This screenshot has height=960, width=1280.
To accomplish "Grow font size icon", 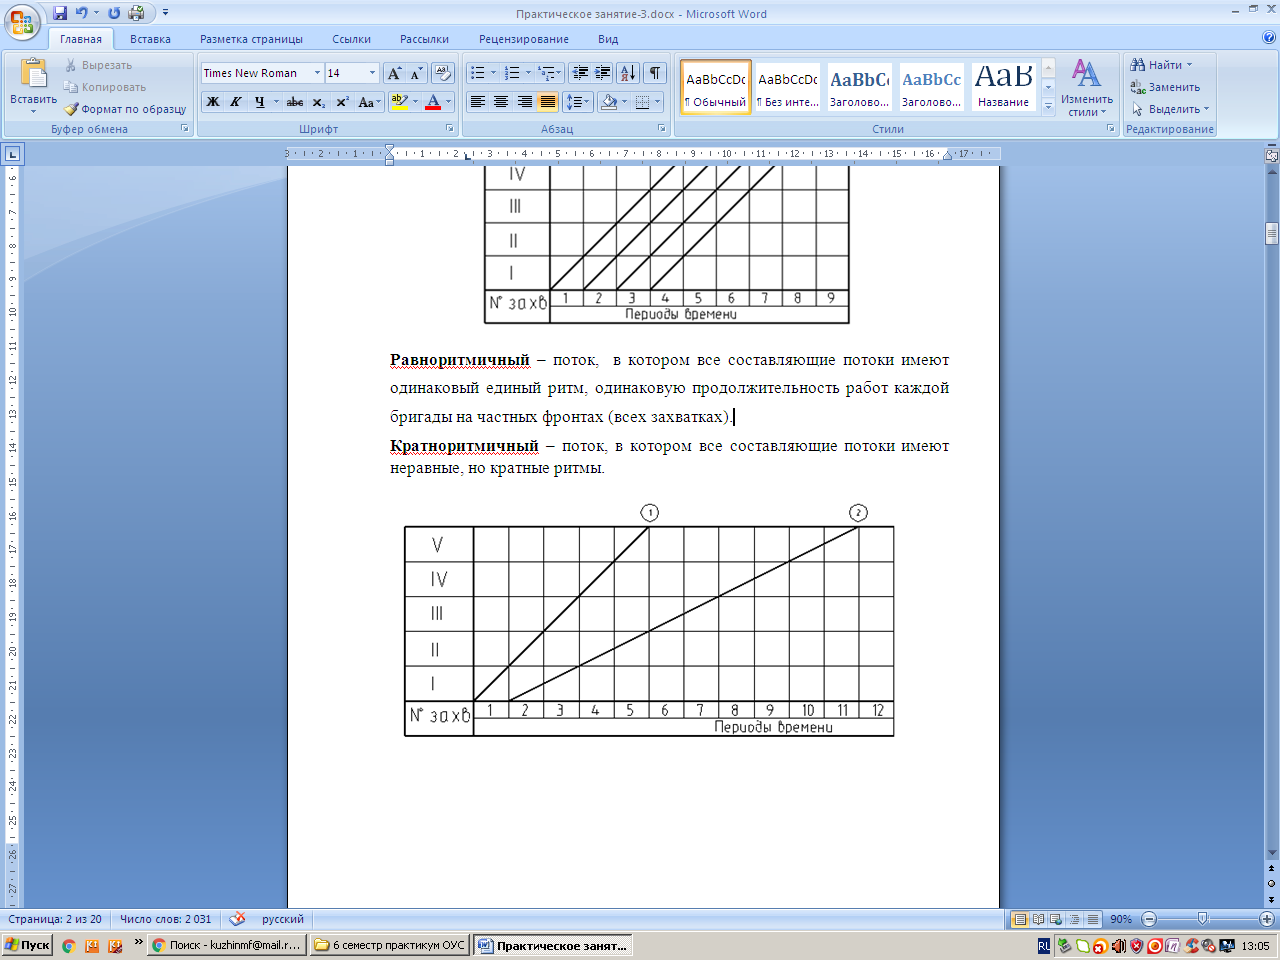I will point(394,73).
